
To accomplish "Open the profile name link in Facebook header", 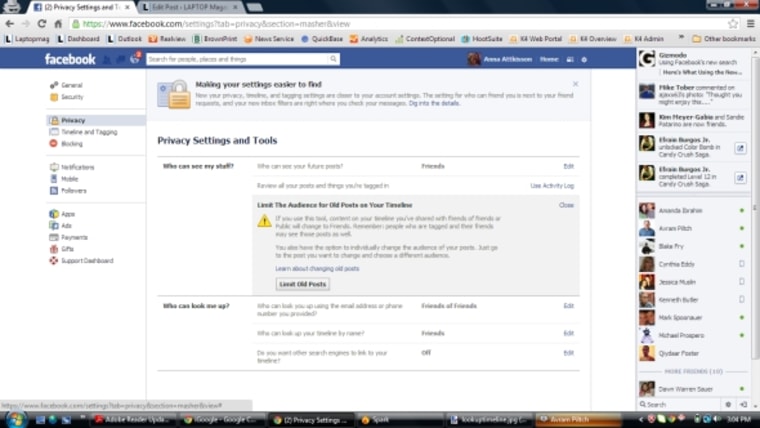I will coord(507,59).
